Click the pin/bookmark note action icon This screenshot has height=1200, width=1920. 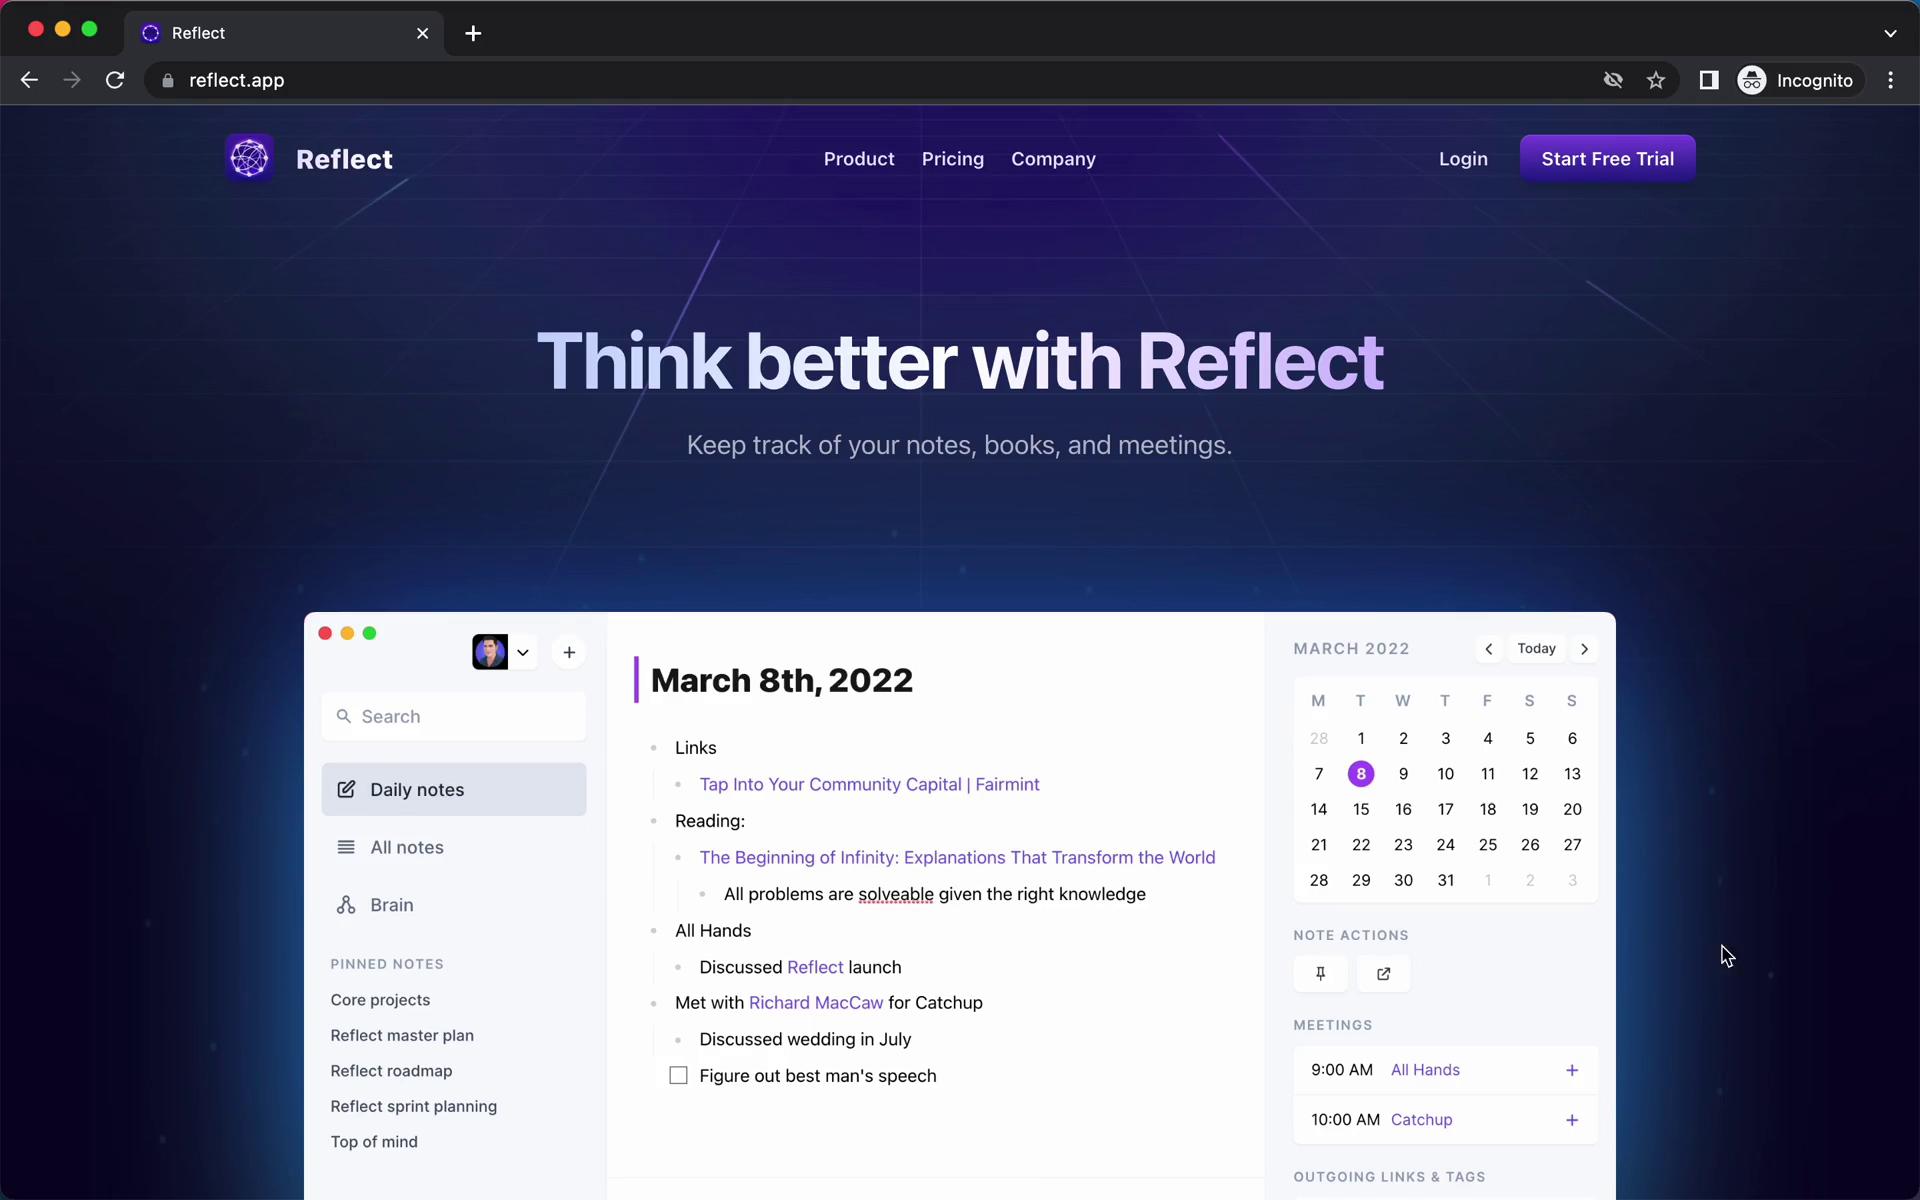point(1320,973)
